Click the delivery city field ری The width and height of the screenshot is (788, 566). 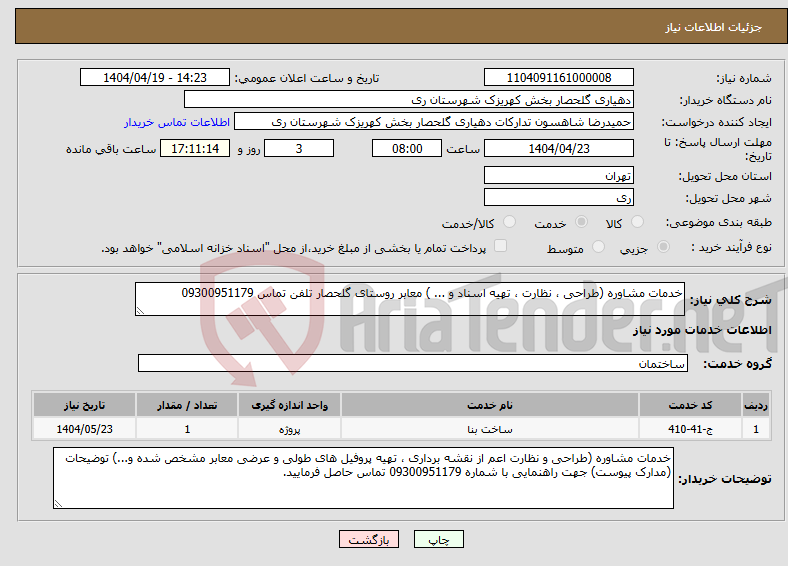pyautogui.click(x=559, y=197)
